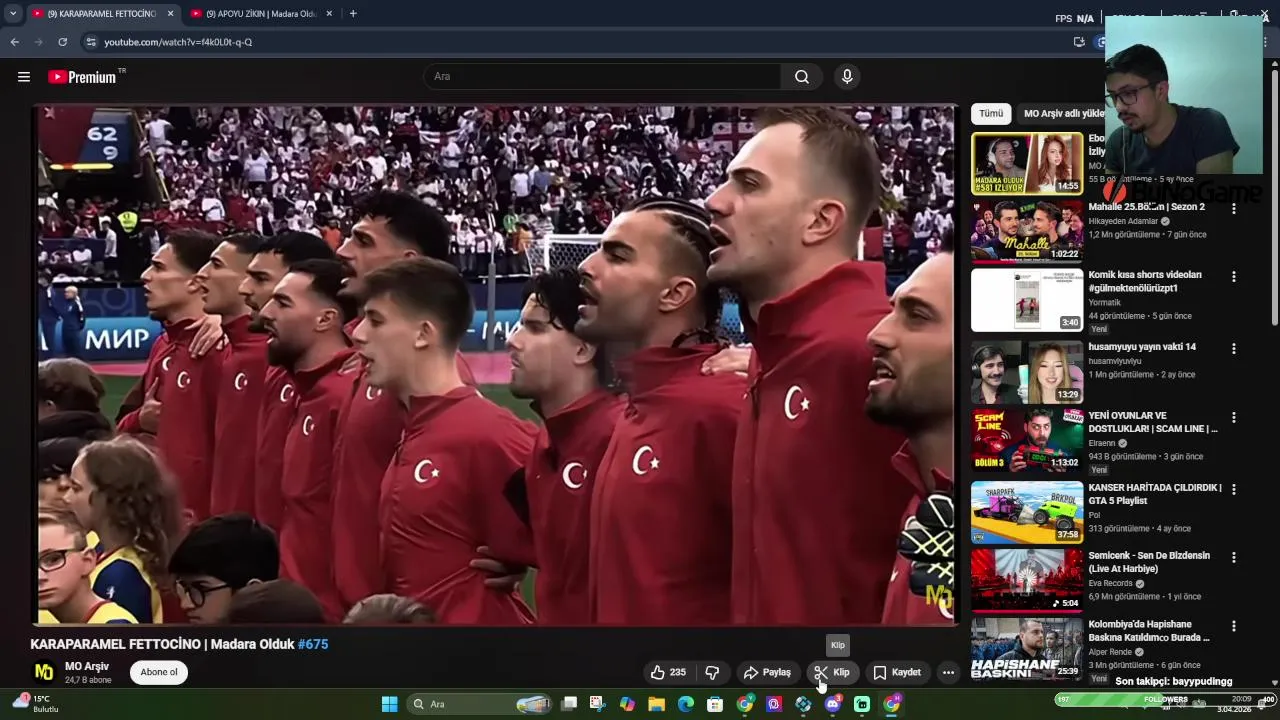Click the search magnifier button

[x=802, y=77]
